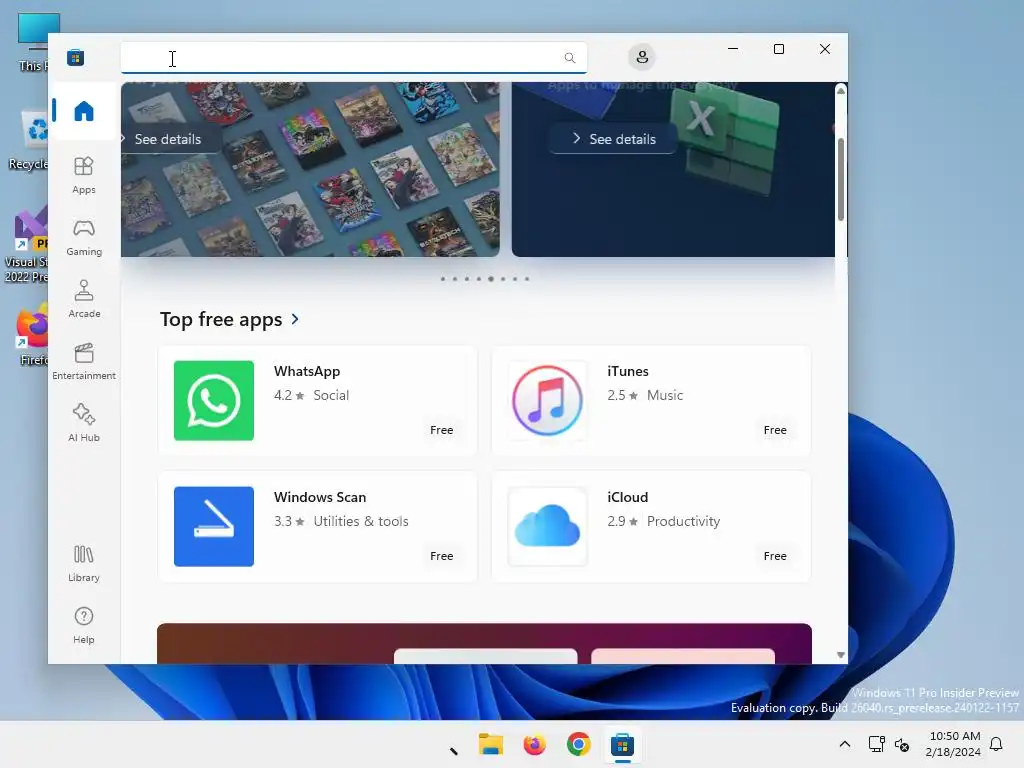The height and width of the screenshot is (768, 1024).
Task: Click the muted volume tray icon
Action: pos(902,744)
